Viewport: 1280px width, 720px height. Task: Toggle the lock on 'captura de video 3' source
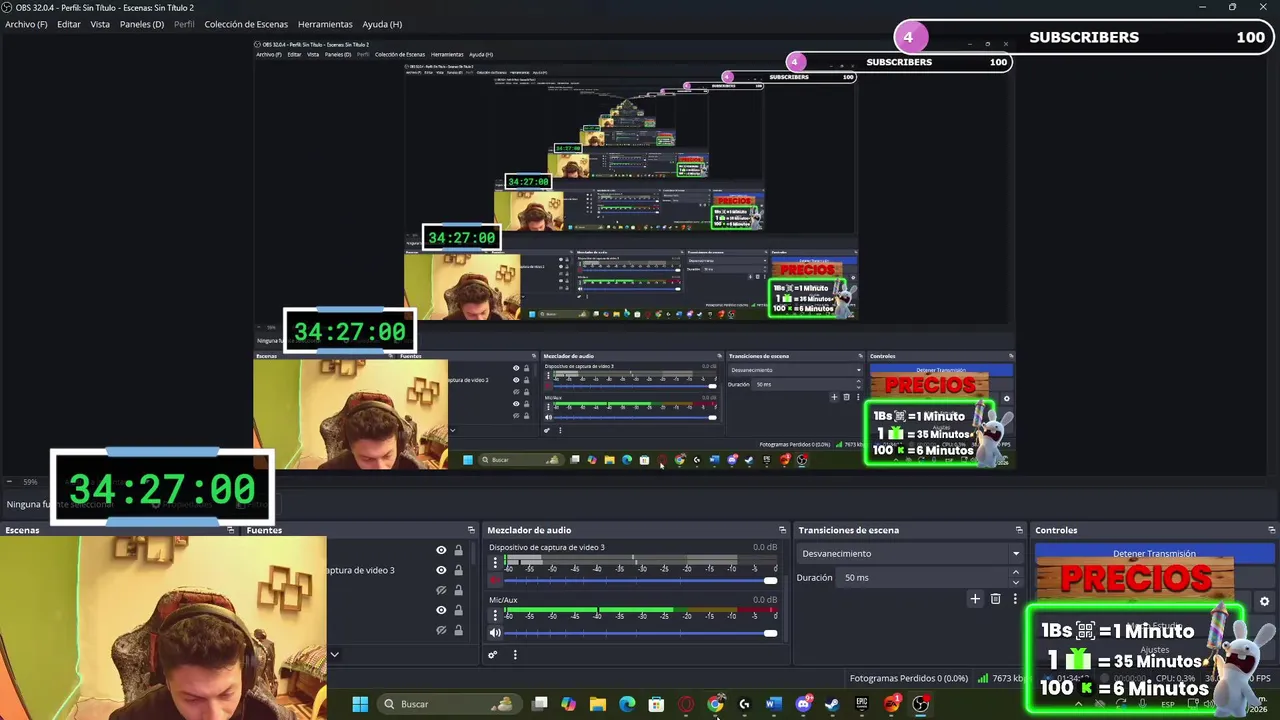tap(459, 570)
